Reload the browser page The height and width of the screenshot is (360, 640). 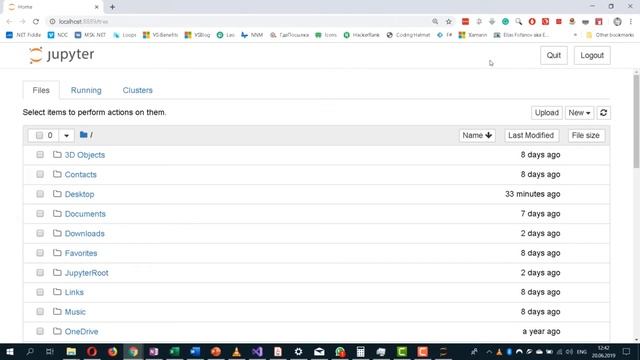(36, 21)
